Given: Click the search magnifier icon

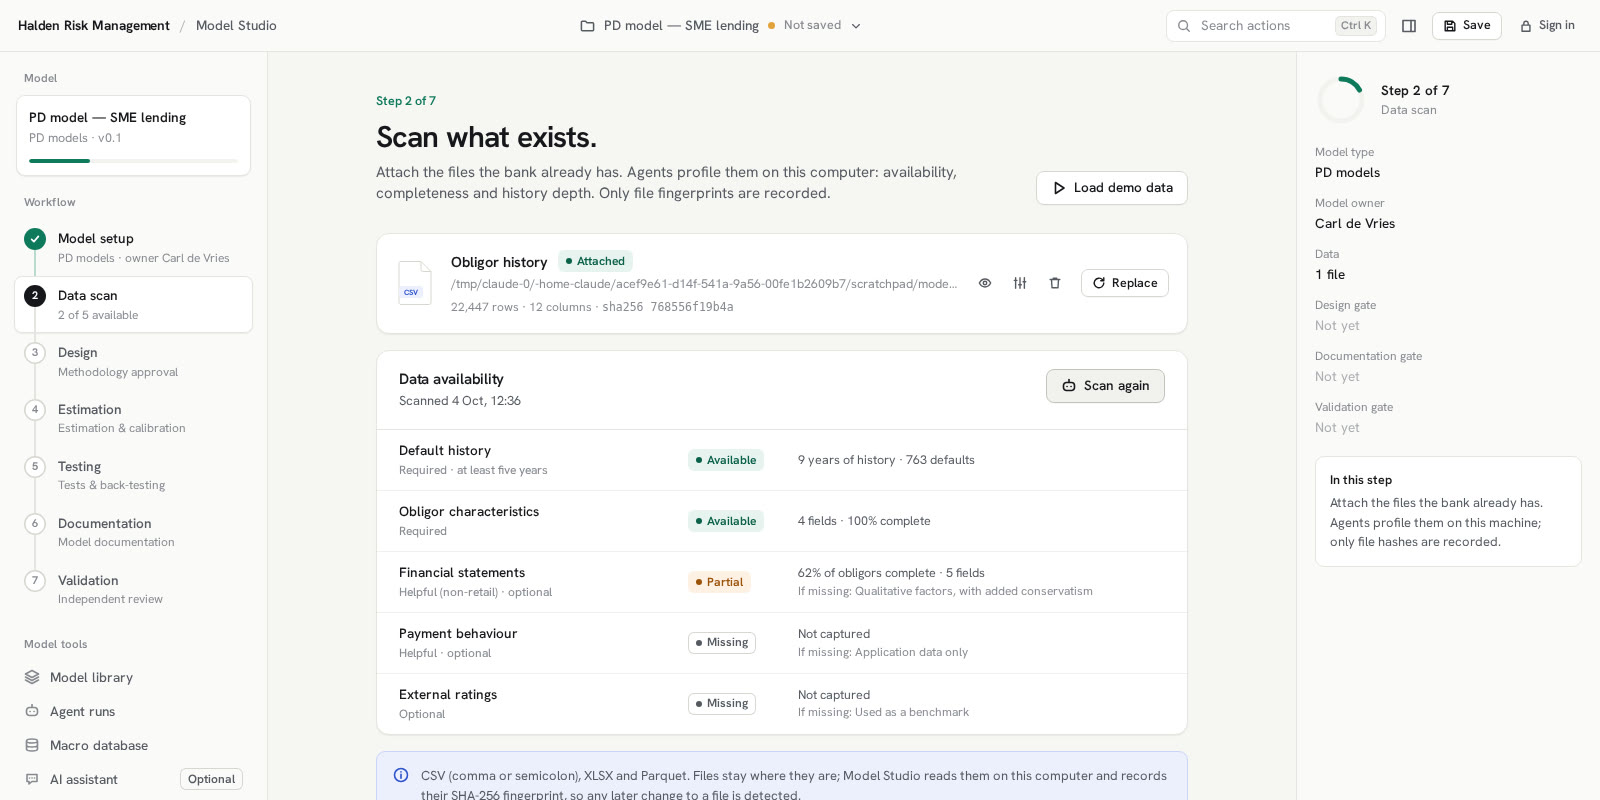Looking at the screenshot, I should click(x=1184, y=26).
